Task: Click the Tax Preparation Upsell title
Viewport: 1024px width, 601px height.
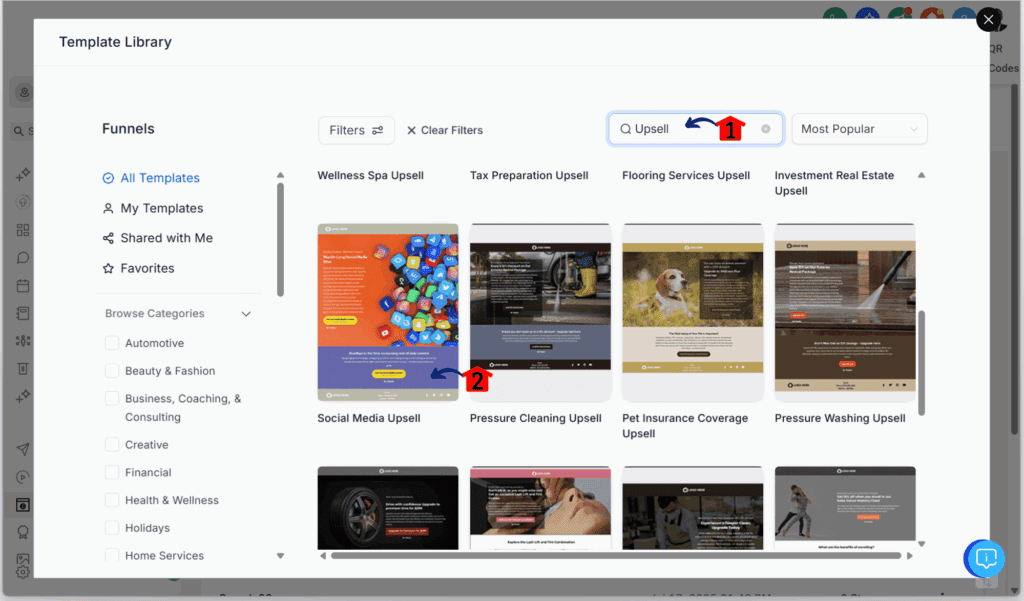Action: (529, 175)
